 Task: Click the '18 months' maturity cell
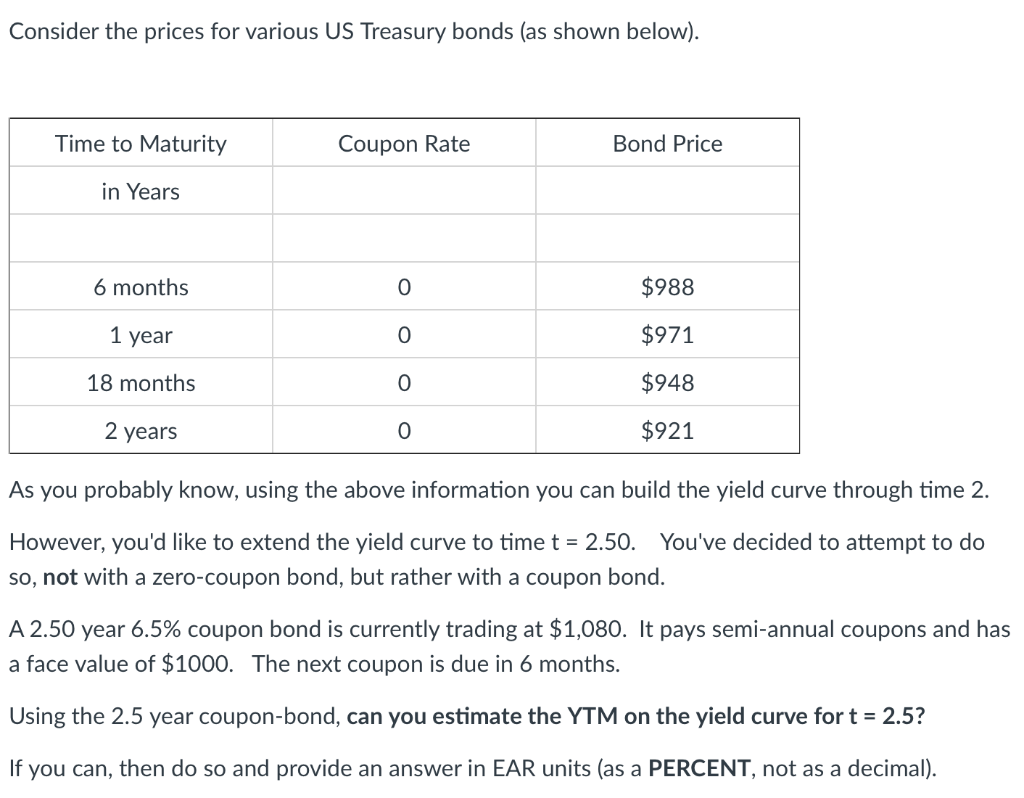[x=141, y=382]
